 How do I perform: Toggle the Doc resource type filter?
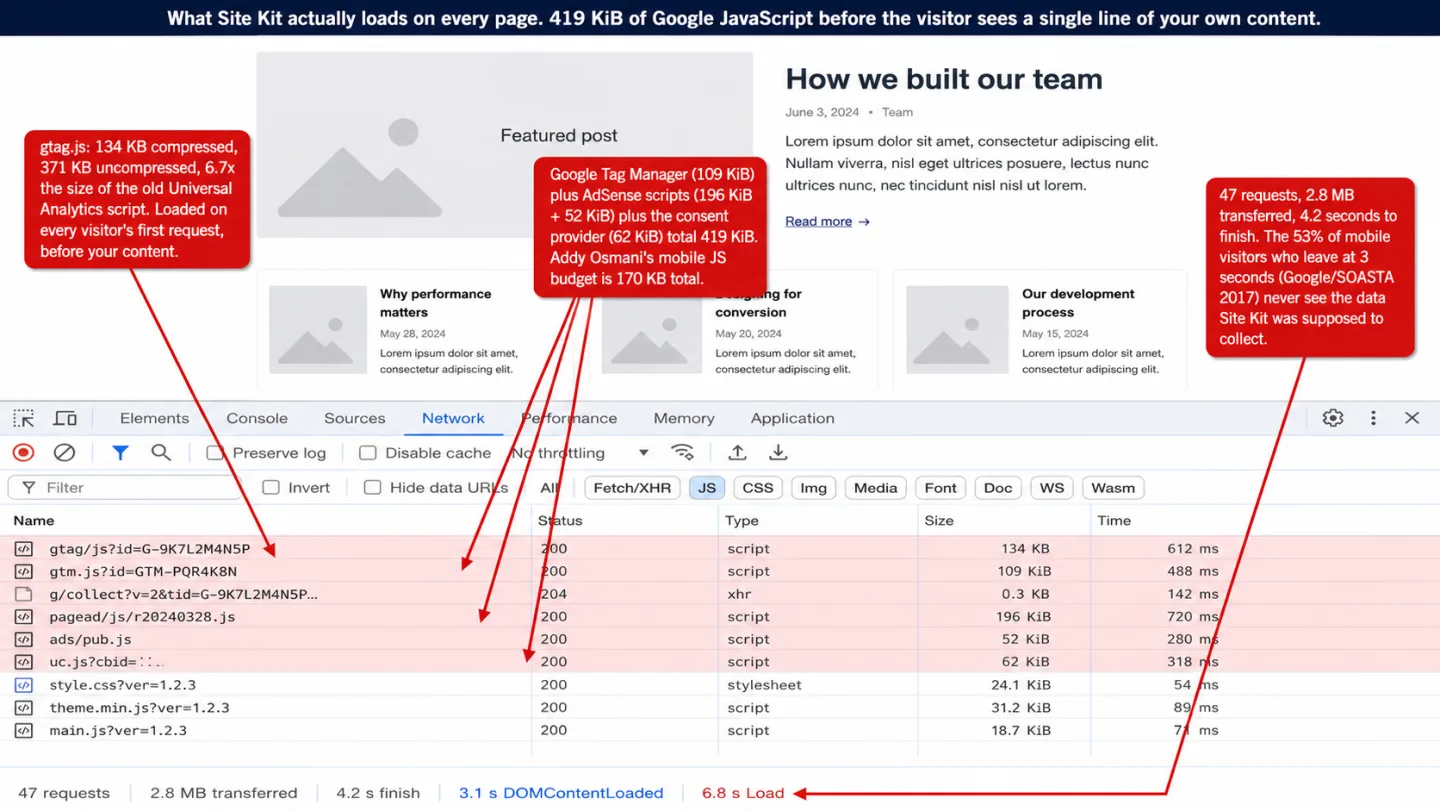998,488
